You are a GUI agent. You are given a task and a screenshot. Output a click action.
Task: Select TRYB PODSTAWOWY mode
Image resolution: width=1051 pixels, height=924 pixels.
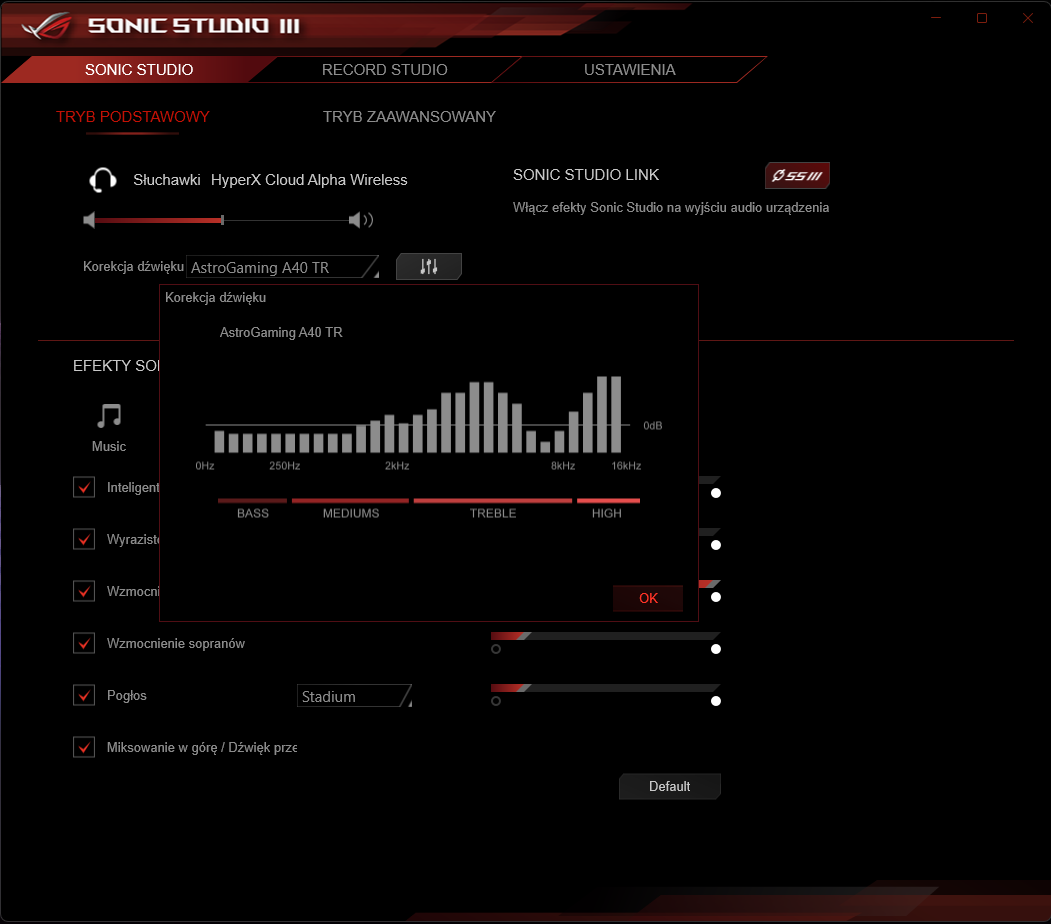pos(133,117)
